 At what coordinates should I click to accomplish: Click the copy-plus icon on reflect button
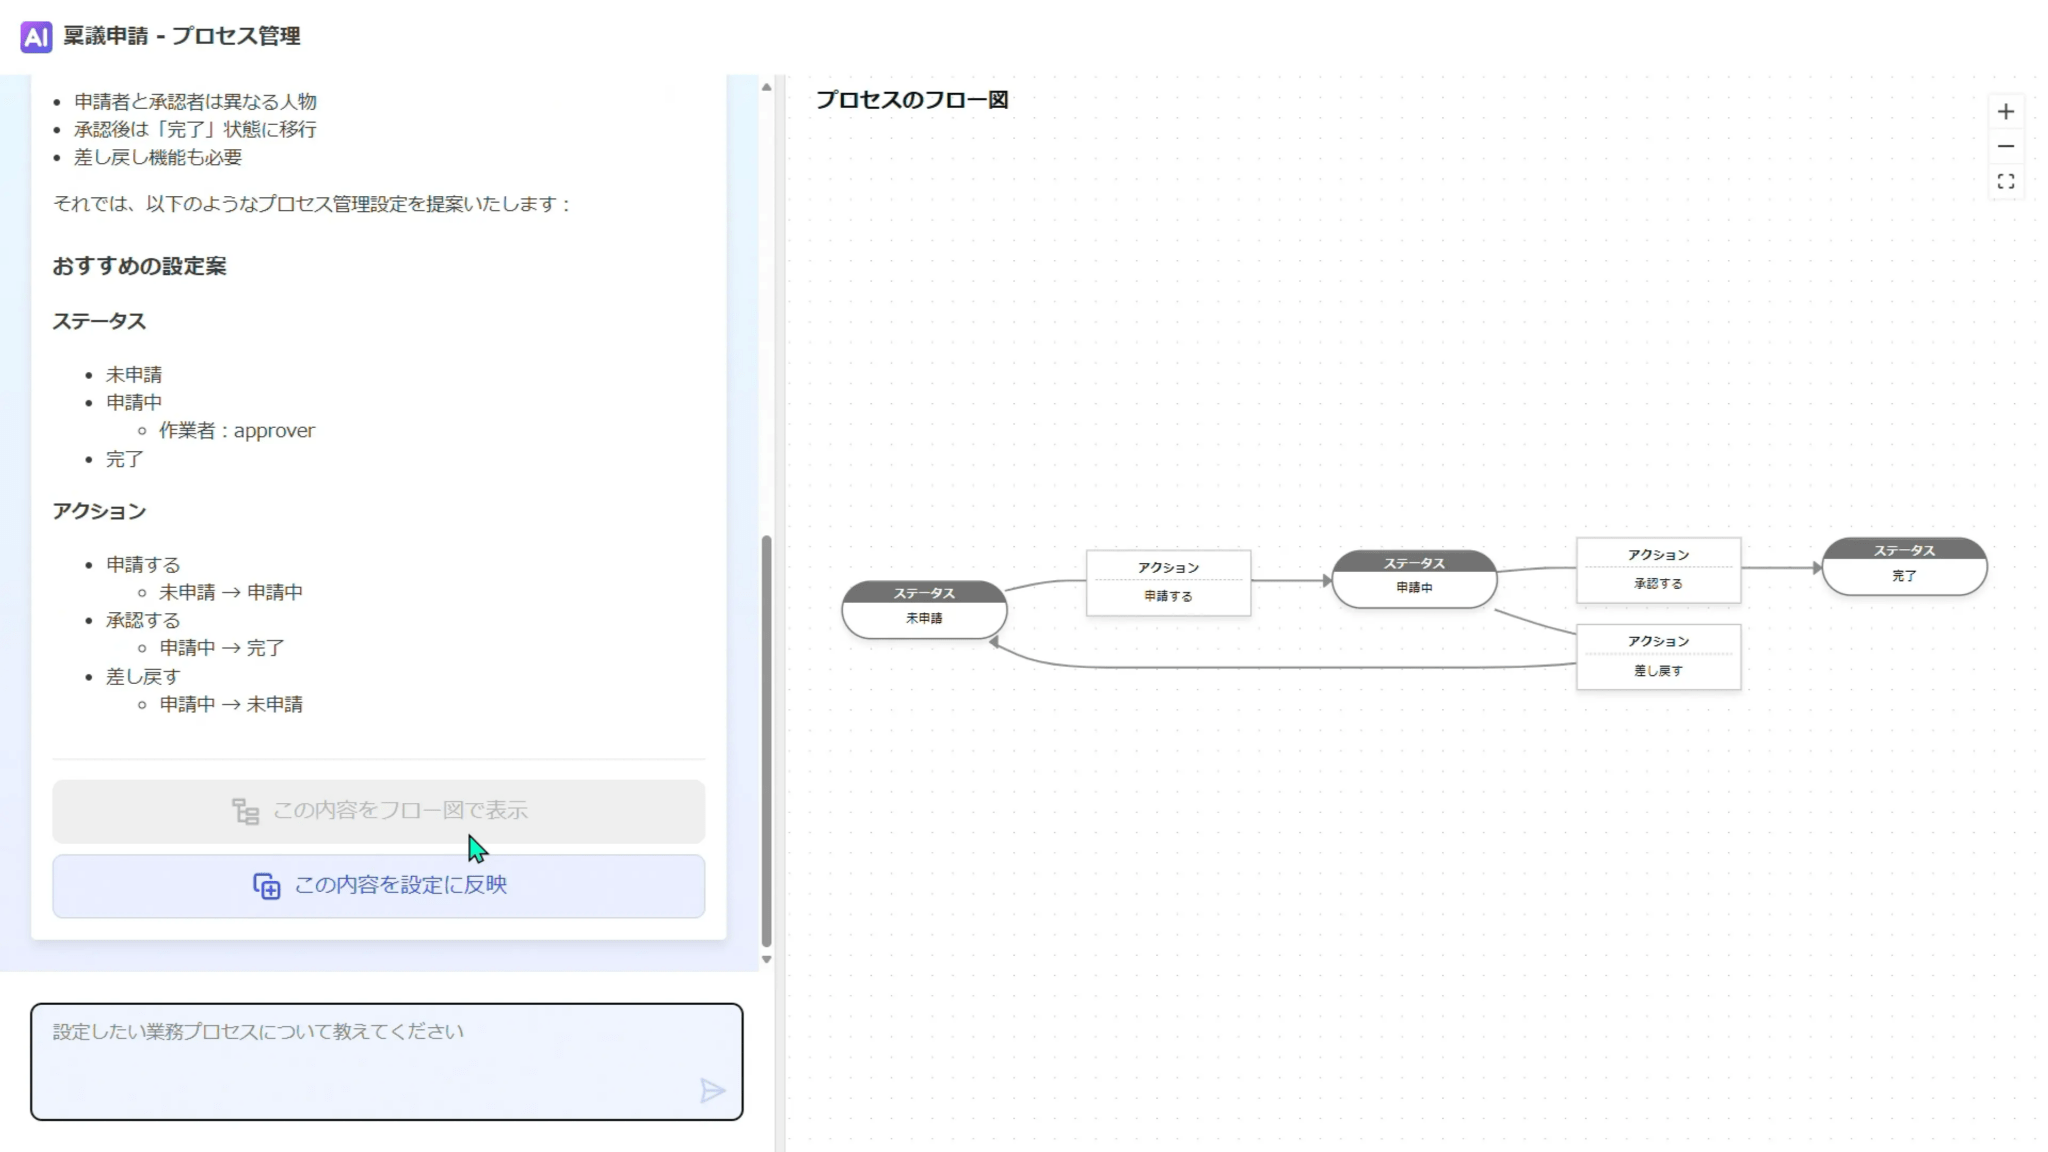(x=266, y=886)
